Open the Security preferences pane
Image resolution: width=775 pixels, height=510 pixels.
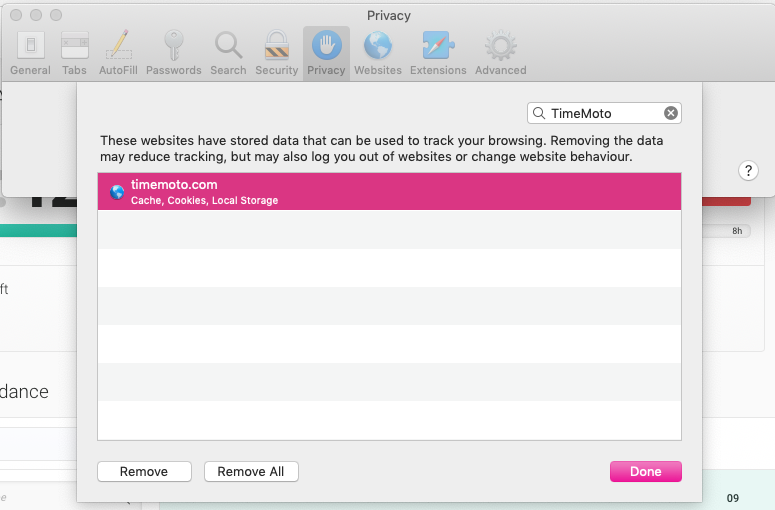(x=276, y=53)
